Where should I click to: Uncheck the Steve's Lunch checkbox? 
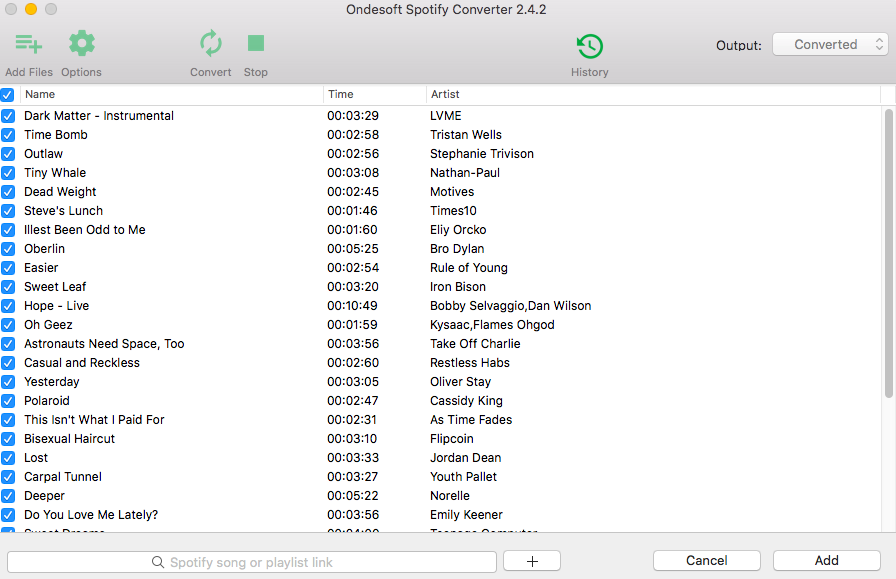(8, 211)
